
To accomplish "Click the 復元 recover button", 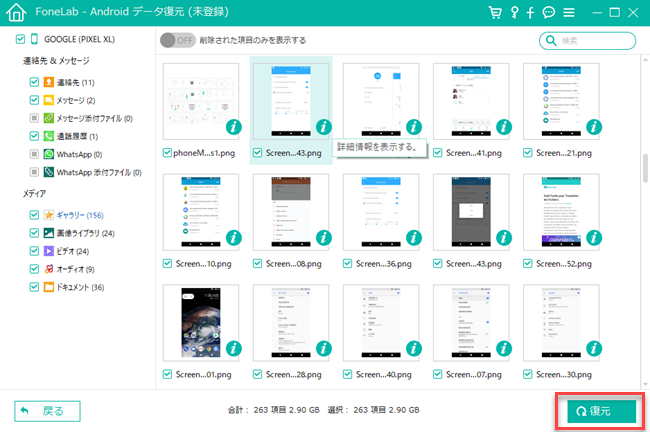I will pos(601,411).
